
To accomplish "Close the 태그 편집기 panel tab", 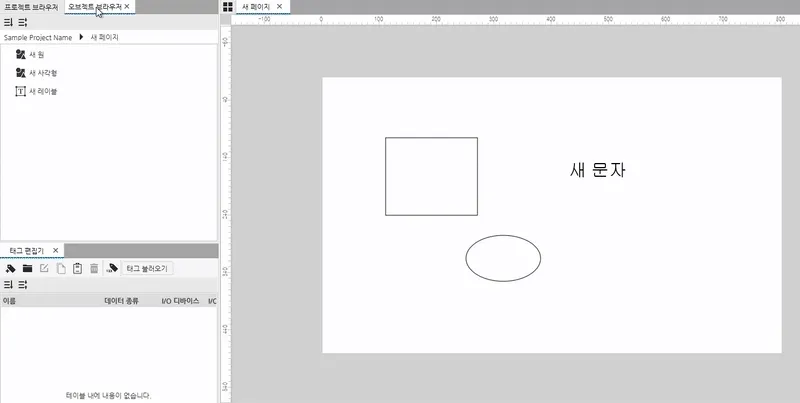I will pyautogui.click(x=56, y=250).
